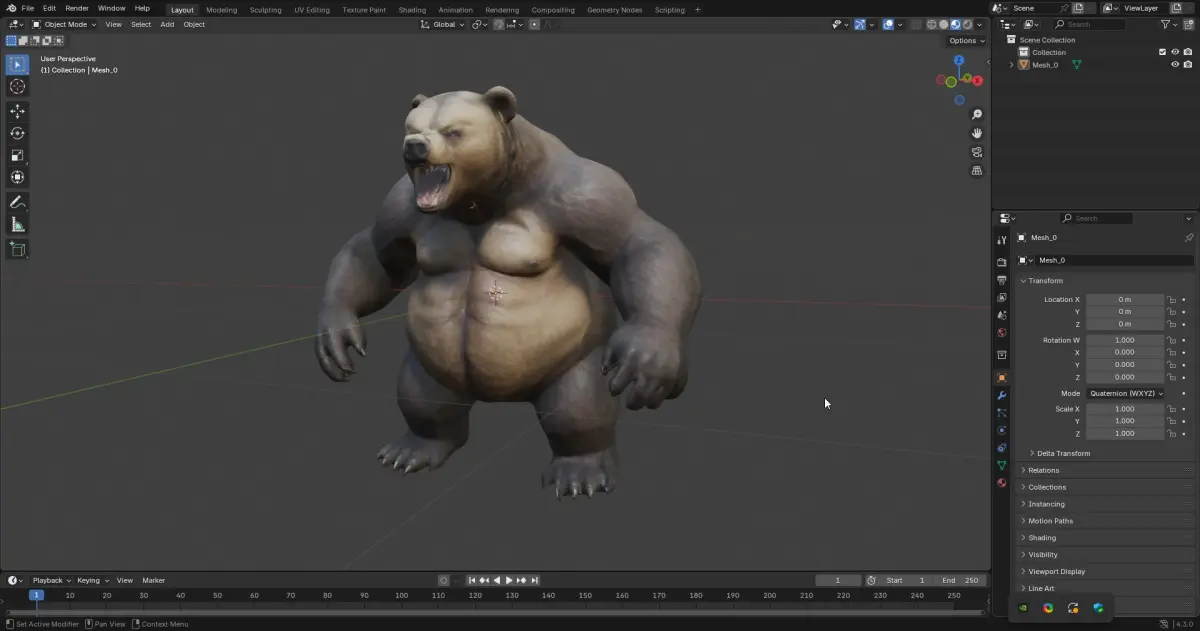Disable Mesh_0 in renders camera icon
1200x631 pixels.
point(1188,65)
